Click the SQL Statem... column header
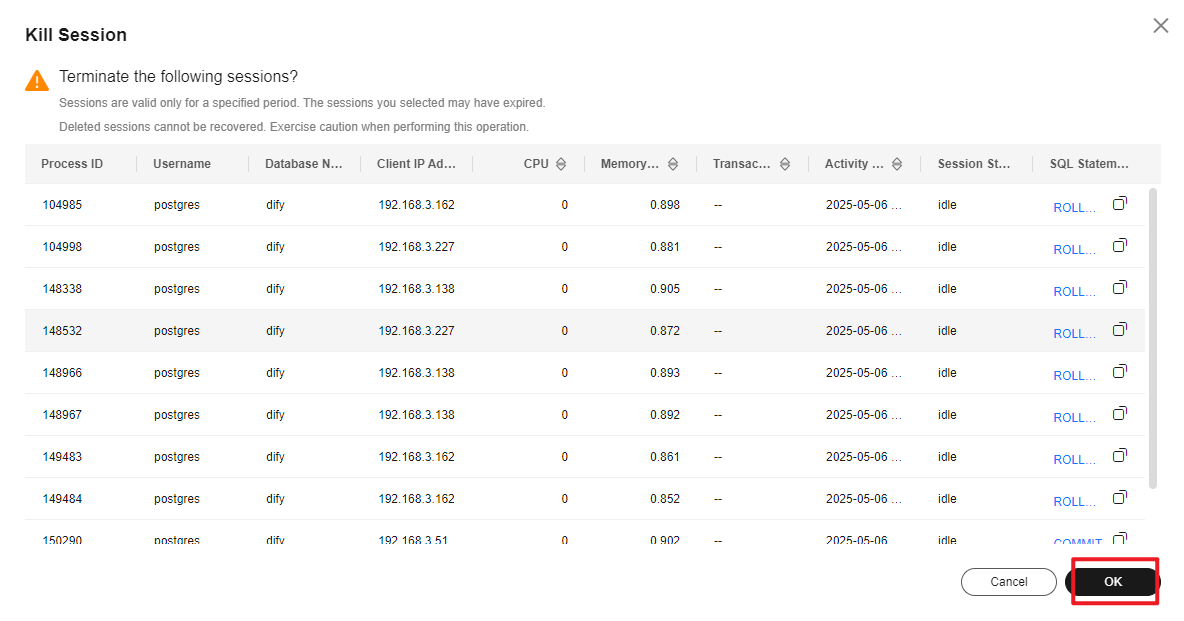 click(1089, 164)
